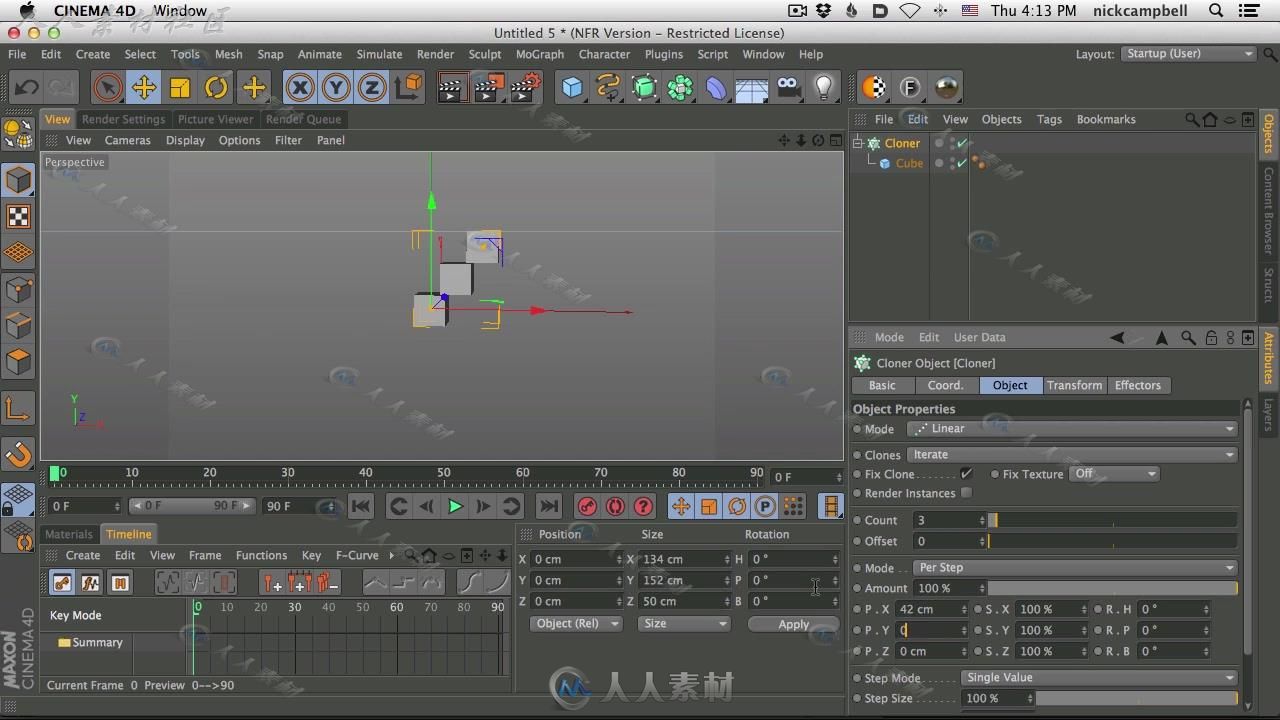Add a Light object

click(x=824, y=88)
